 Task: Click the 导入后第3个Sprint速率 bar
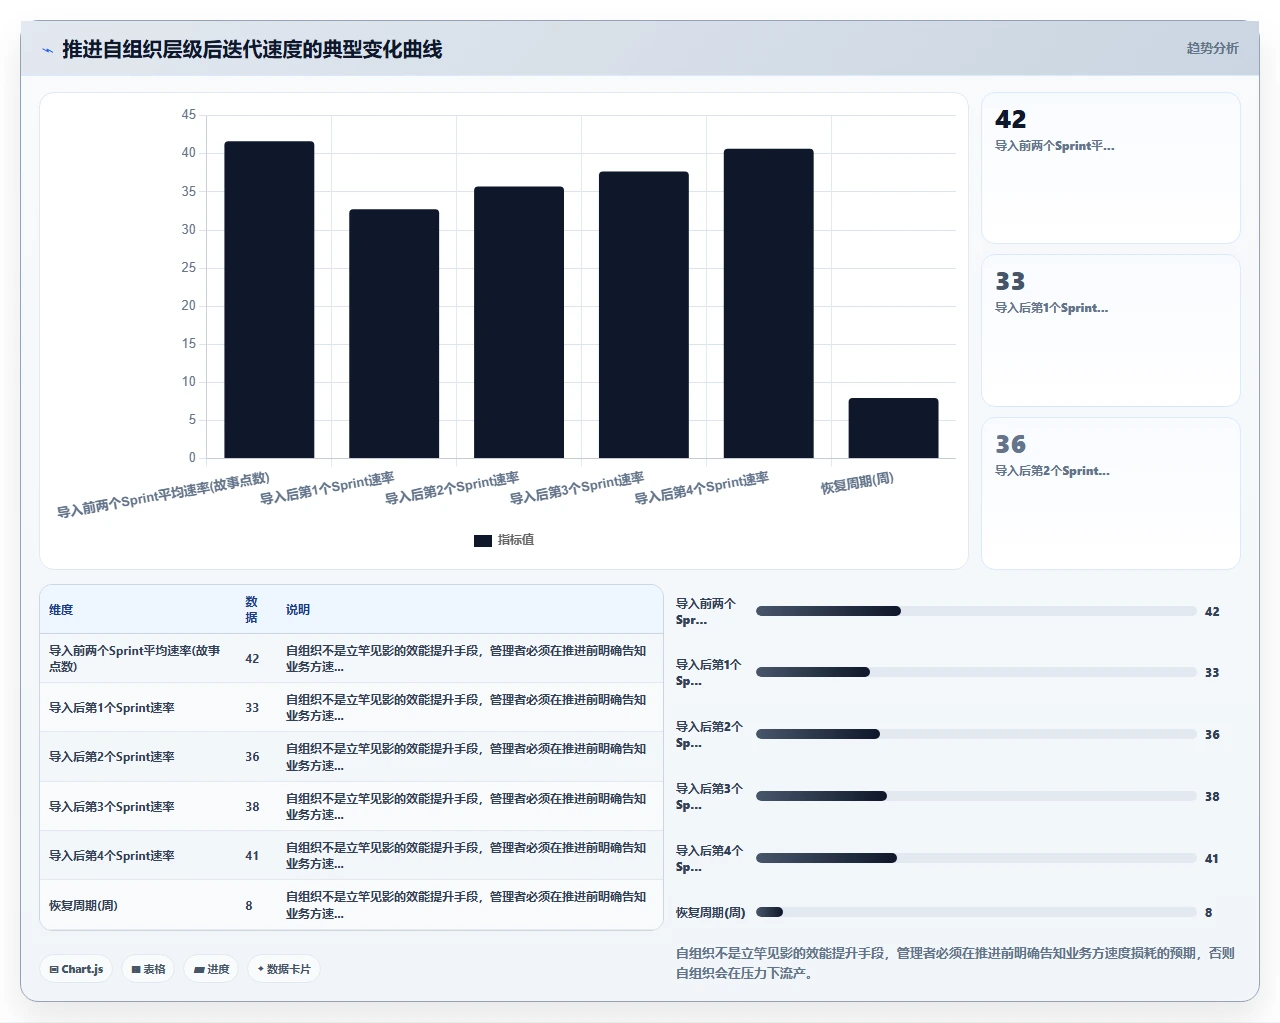644,315
